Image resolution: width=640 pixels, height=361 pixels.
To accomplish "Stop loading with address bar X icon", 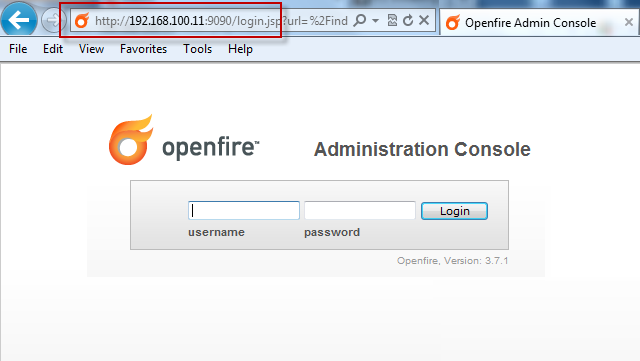I will pos(424,20).
